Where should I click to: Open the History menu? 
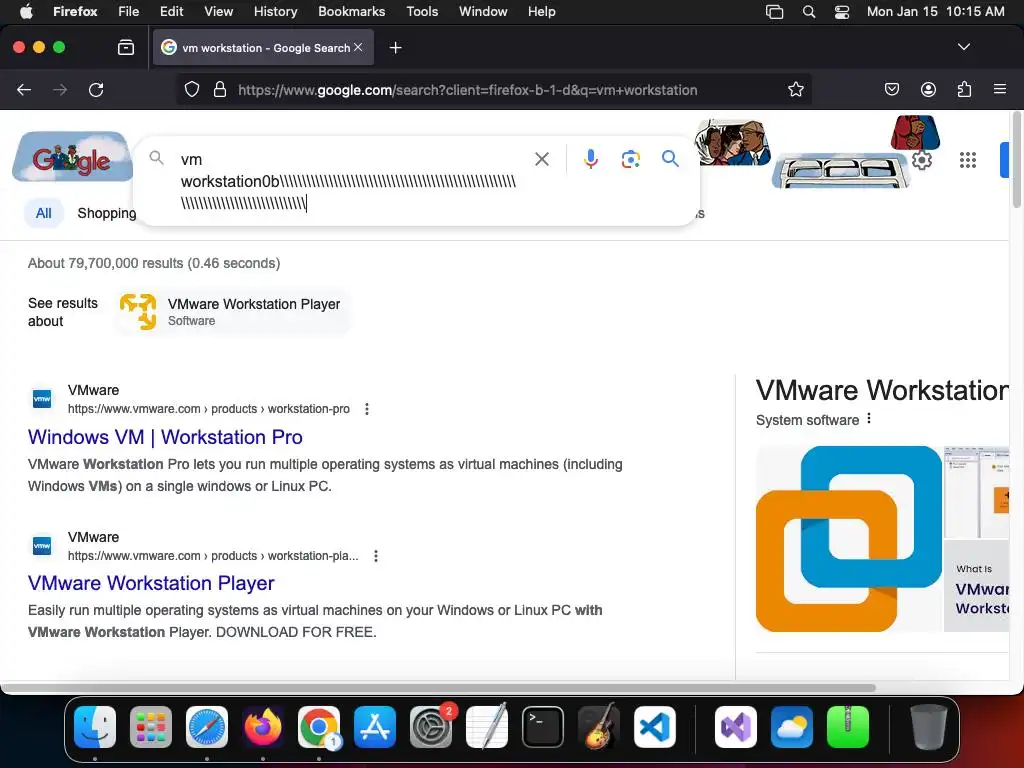275,12
